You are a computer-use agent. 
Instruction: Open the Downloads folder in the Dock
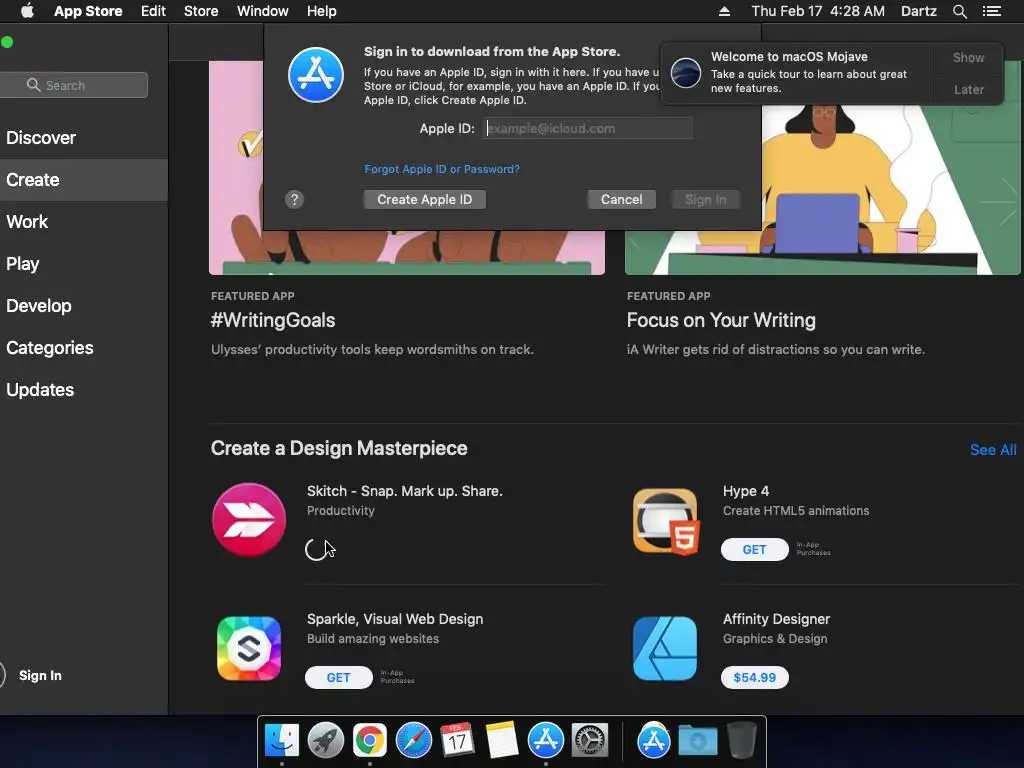pyautogui.click(x=697, y=741)
